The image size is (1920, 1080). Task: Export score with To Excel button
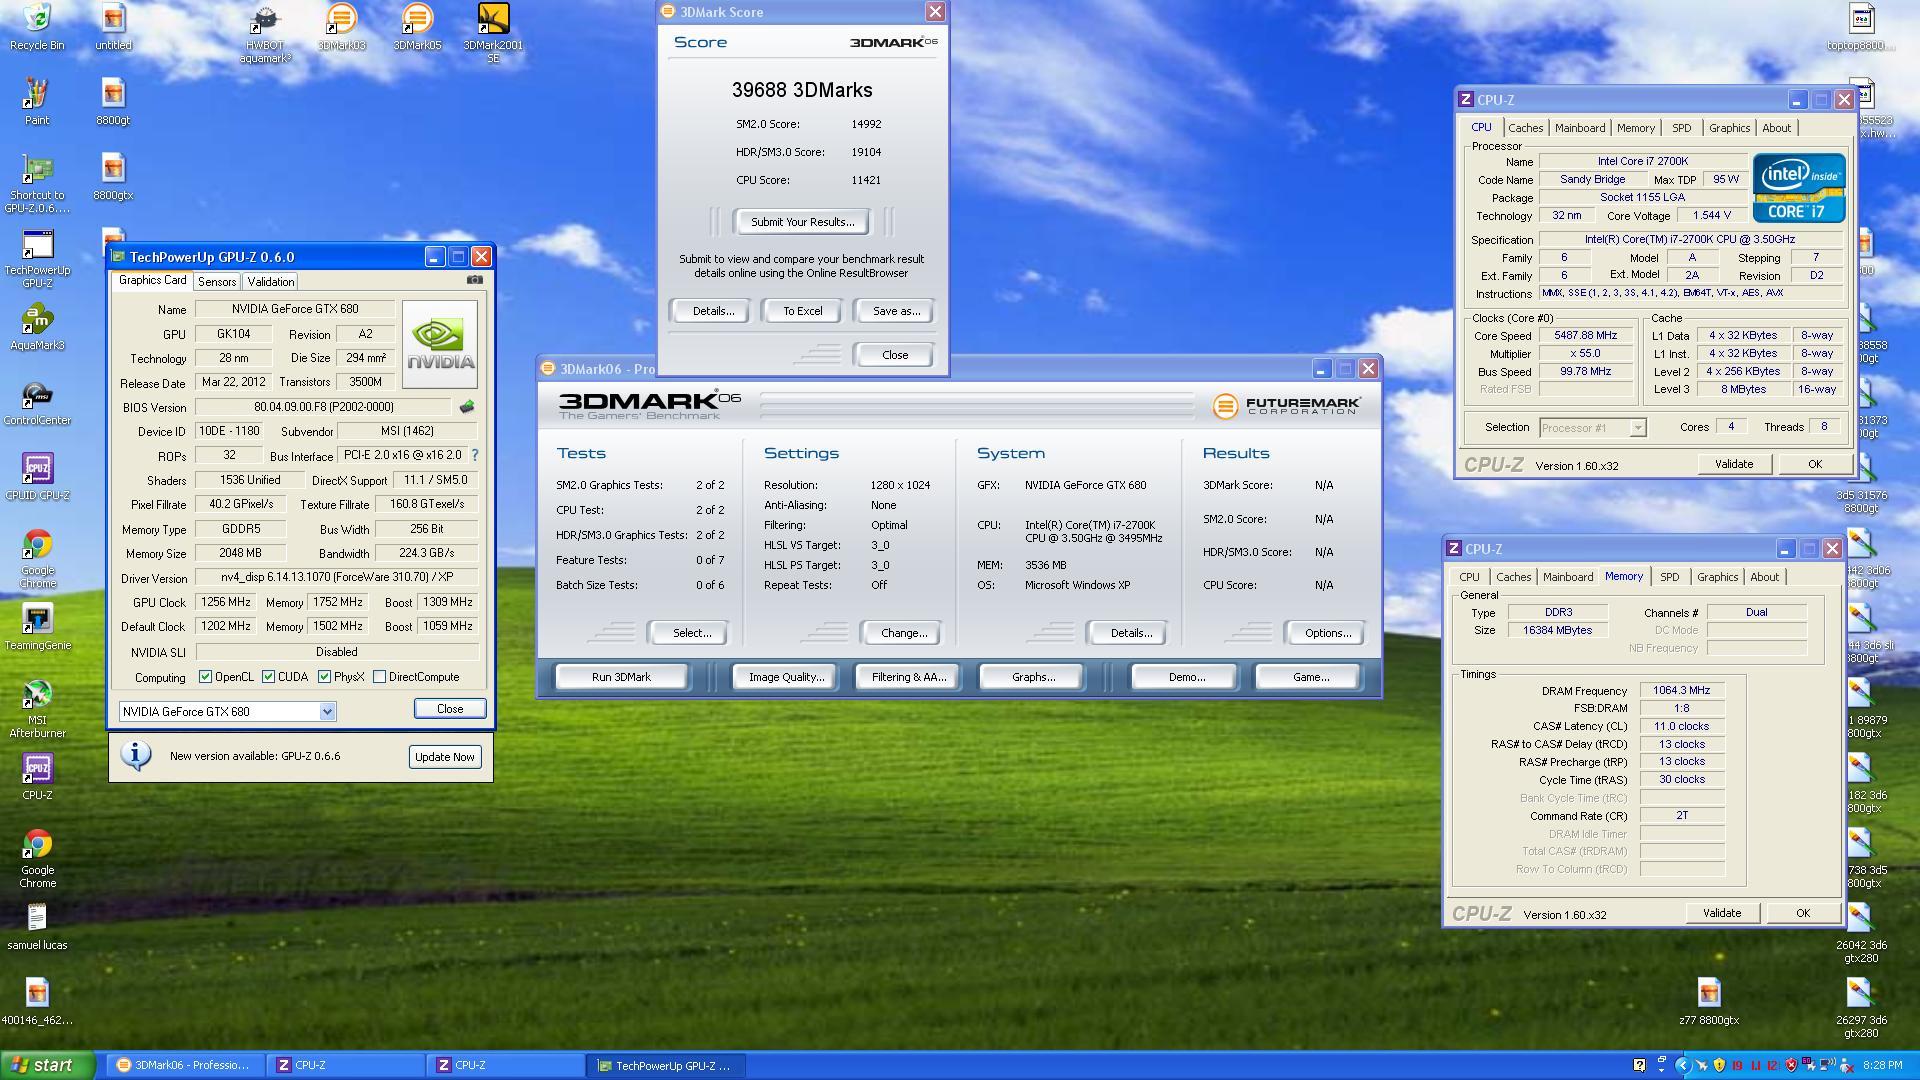(x=802, y=311)
